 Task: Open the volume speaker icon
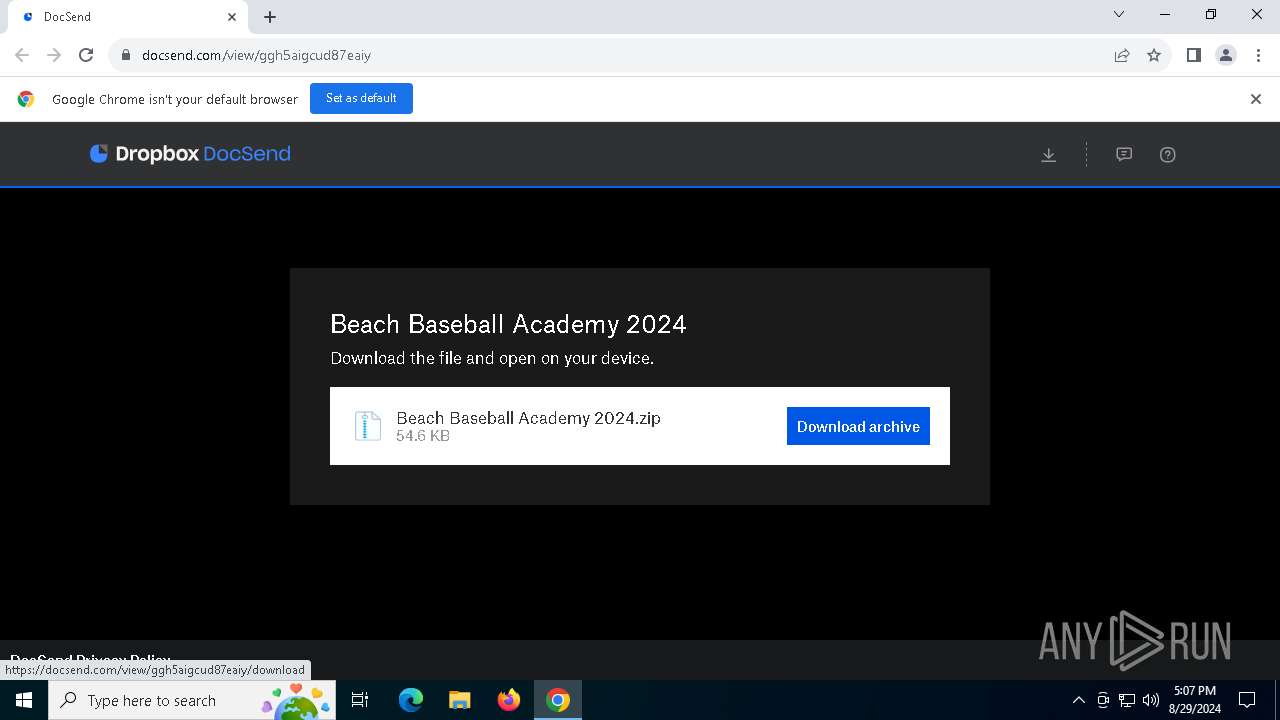point(1150,700)
